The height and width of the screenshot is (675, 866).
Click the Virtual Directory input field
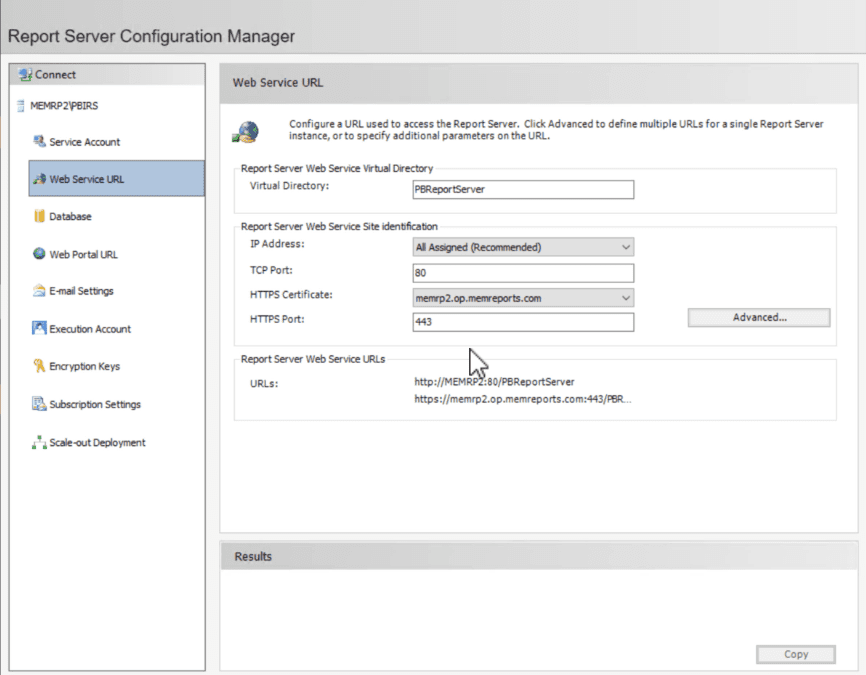click(523, 189)
